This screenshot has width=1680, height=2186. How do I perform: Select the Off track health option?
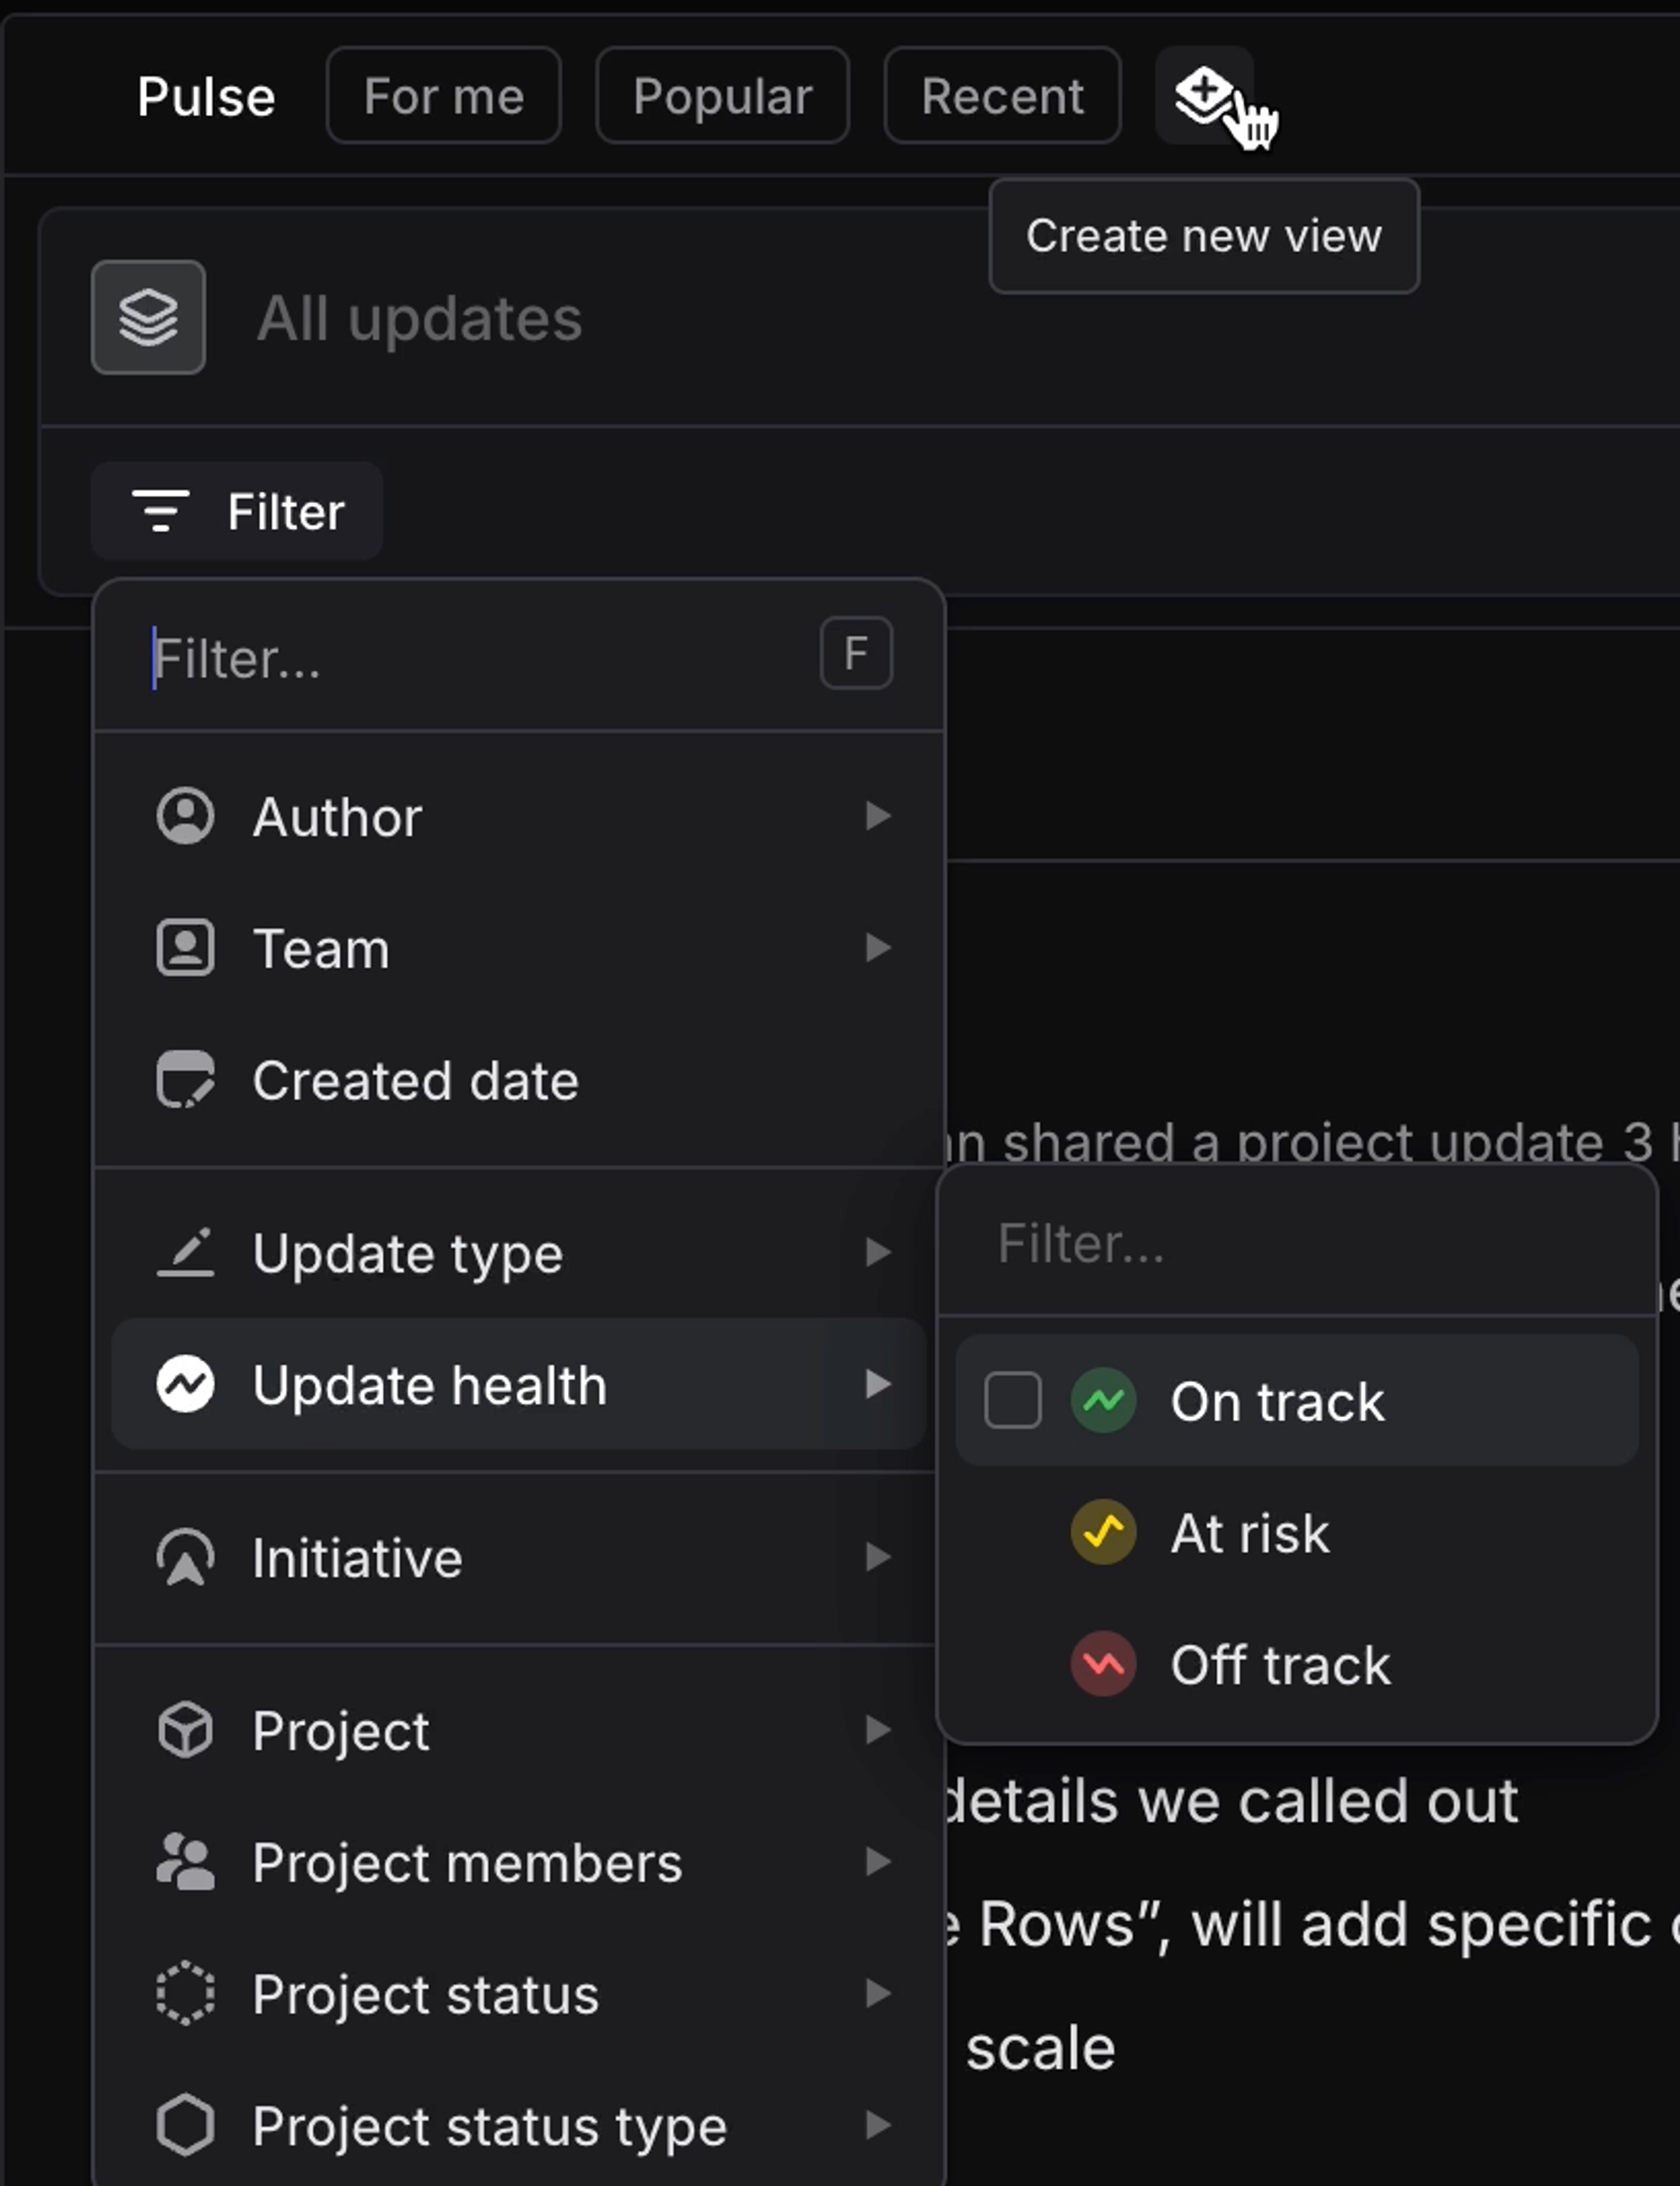pyautogui.click(x=1280, y=1665)
